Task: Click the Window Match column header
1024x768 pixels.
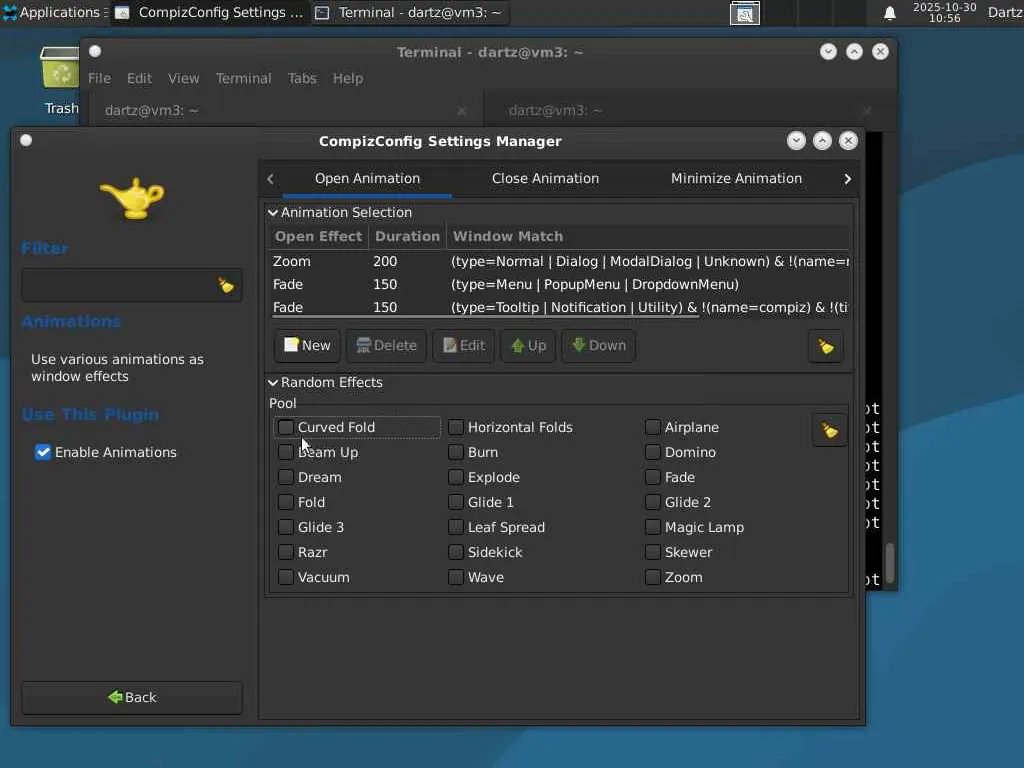Action: 648,236
